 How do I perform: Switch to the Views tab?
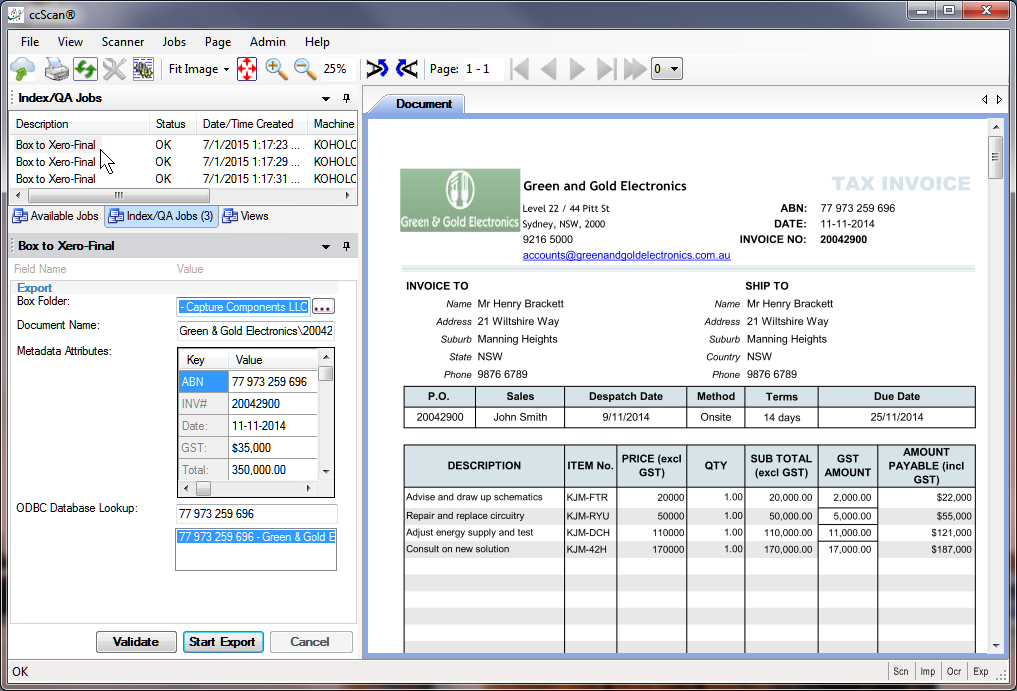[246, 216]
